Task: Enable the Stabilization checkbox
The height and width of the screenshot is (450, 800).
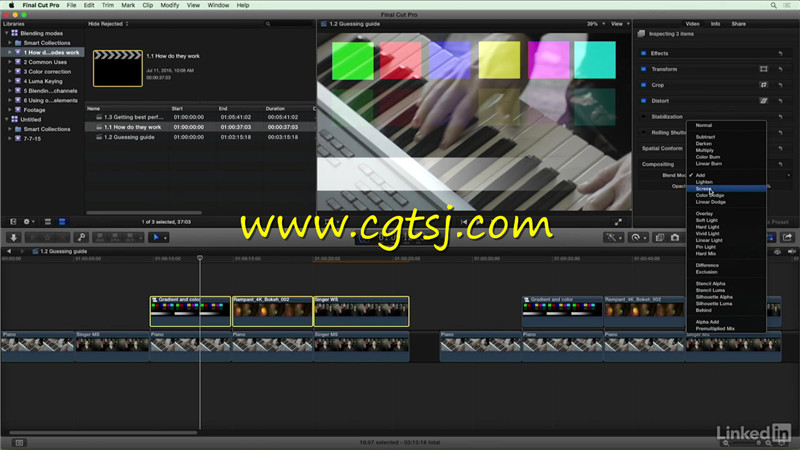Action: coord(643,116)
